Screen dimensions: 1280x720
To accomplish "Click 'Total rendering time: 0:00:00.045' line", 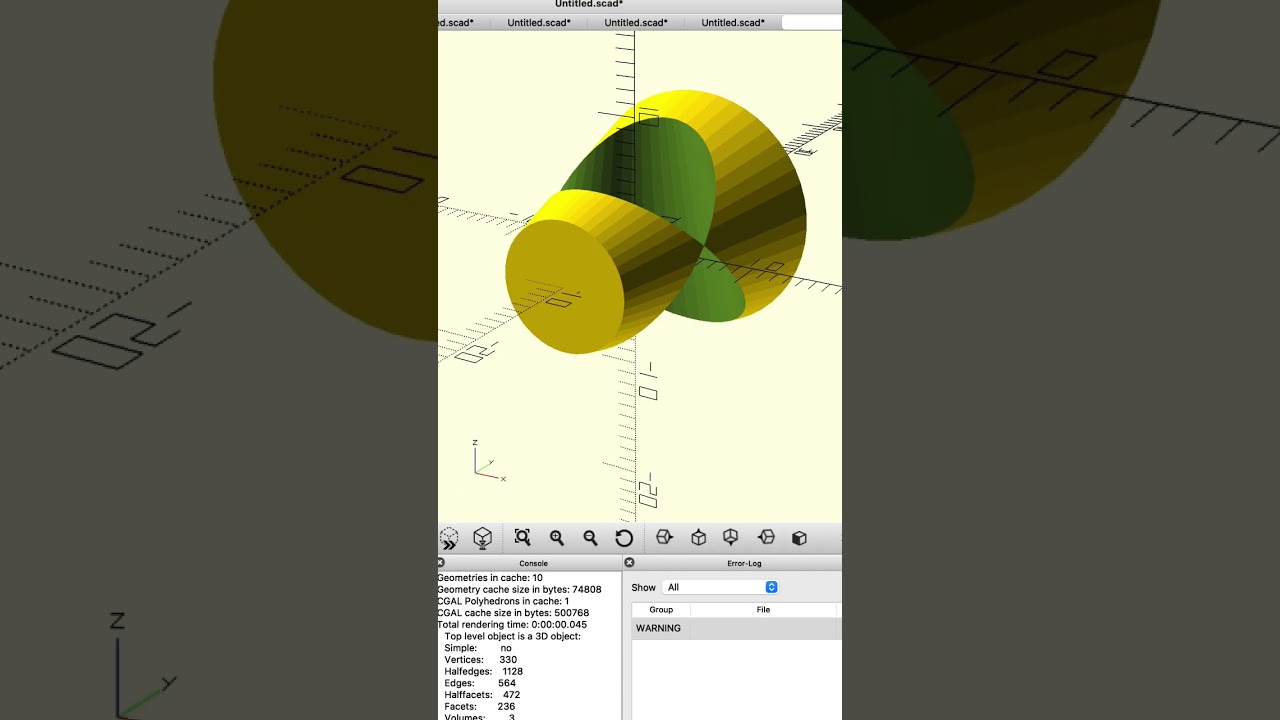I will (512, 624).
